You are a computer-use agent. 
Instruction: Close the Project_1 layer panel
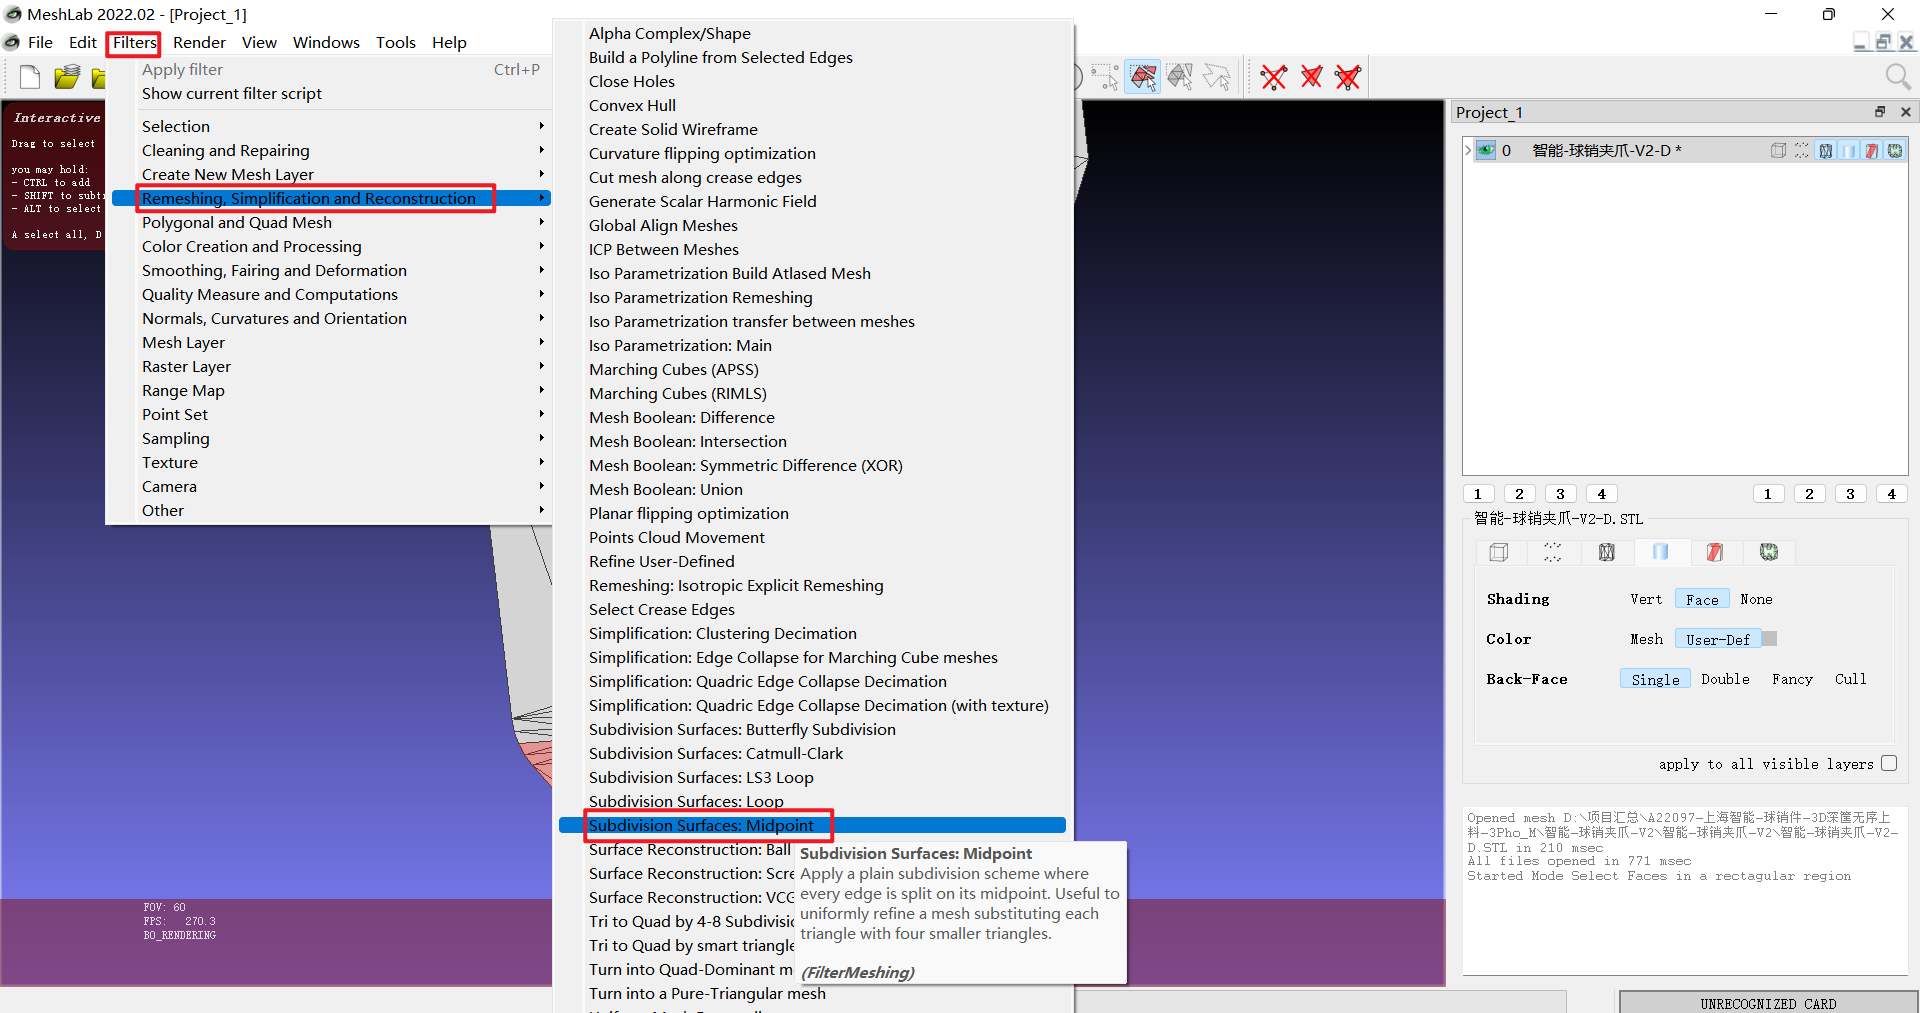click(x=1906, y=112)
